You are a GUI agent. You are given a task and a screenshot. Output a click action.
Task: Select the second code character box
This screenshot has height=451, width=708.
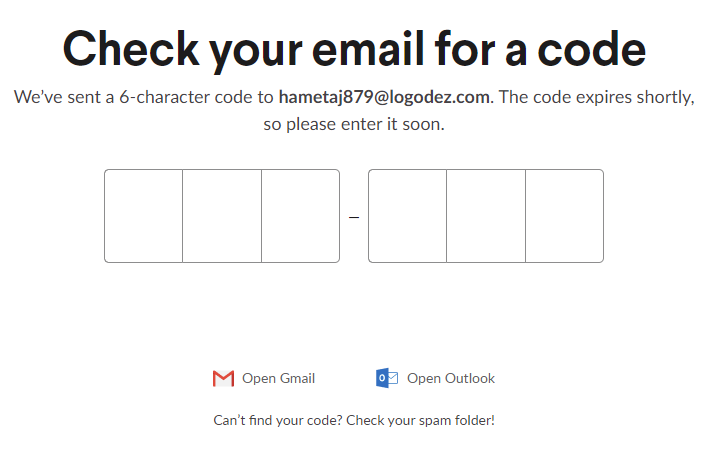click(x=222, y=216)
